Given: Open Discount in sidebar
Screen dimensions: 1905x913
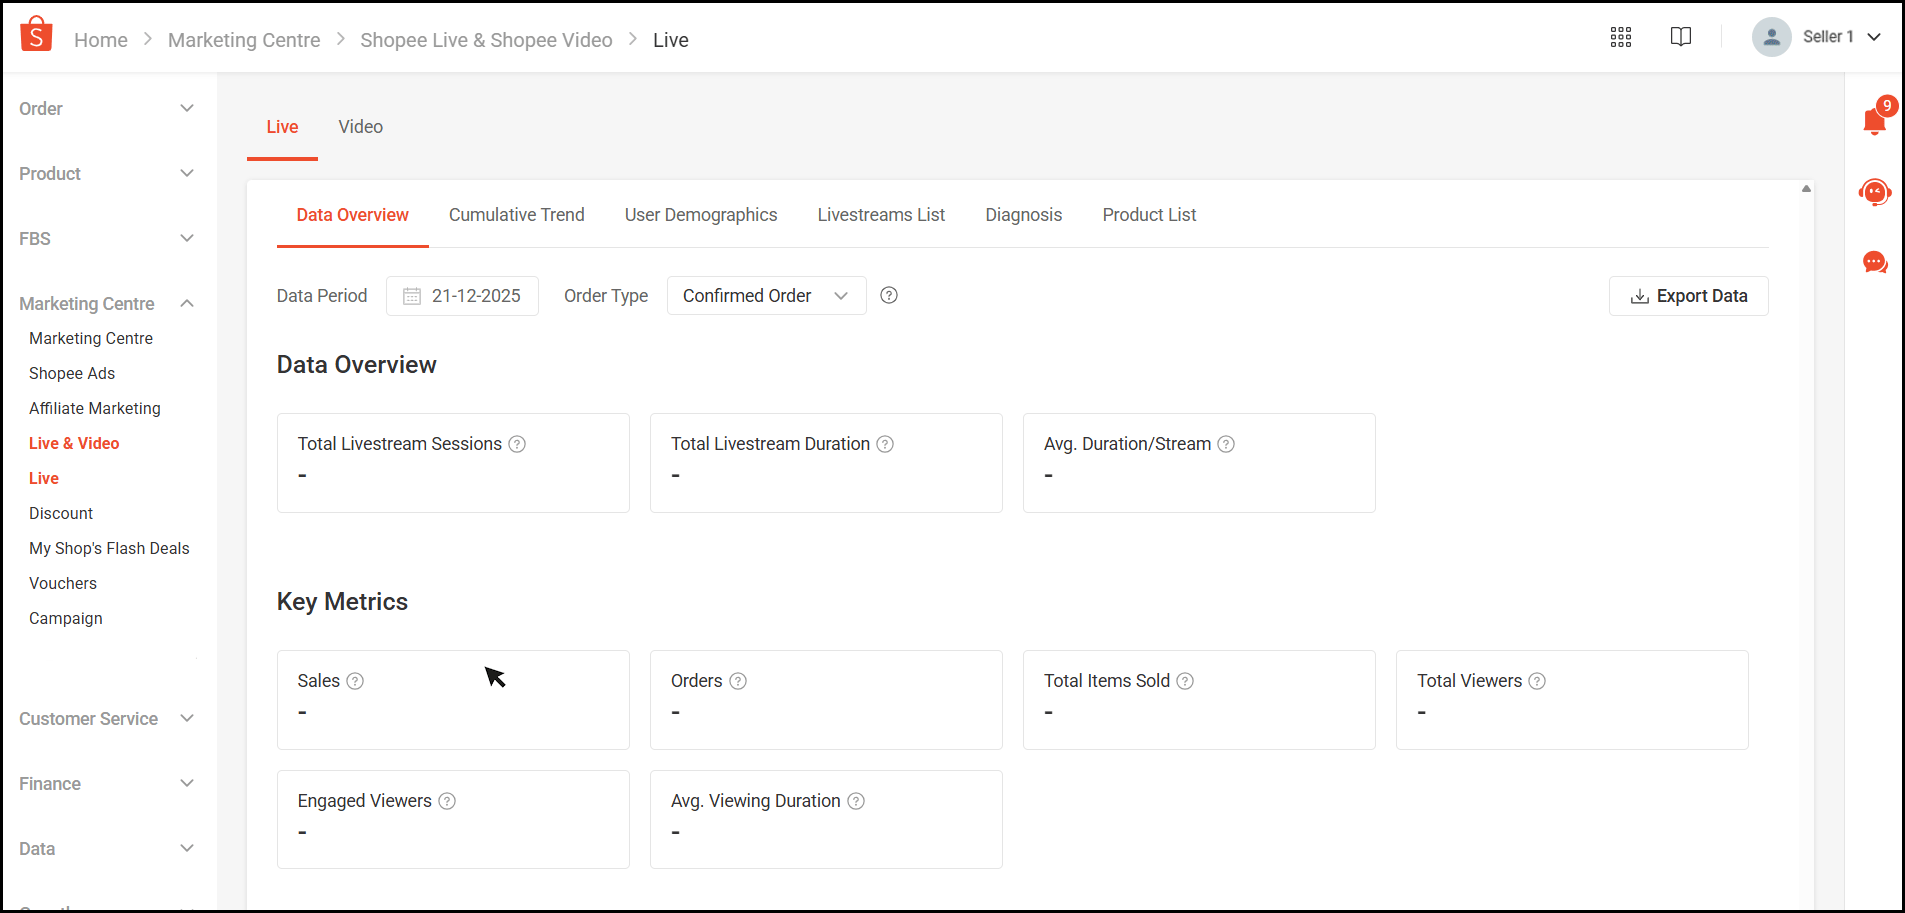Looking at the screenshot, I should coord(61,513).
